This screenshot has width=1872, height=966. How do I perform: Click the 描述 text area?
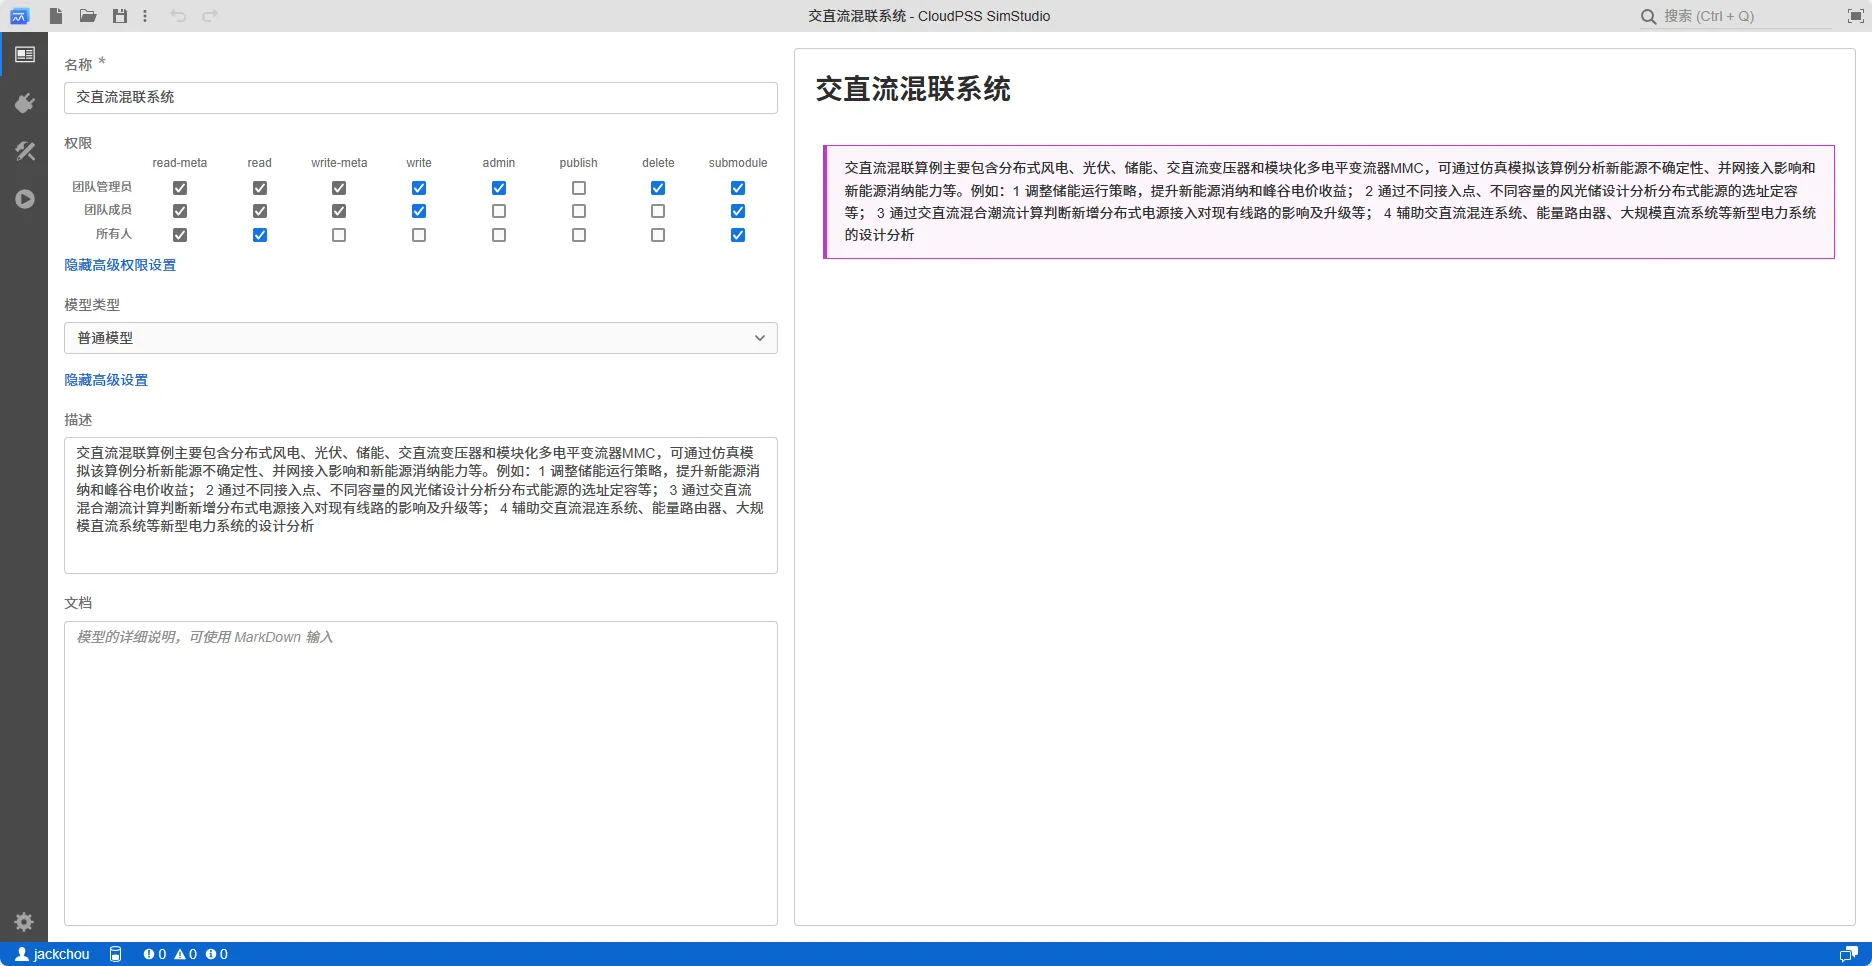coord(421,505)
